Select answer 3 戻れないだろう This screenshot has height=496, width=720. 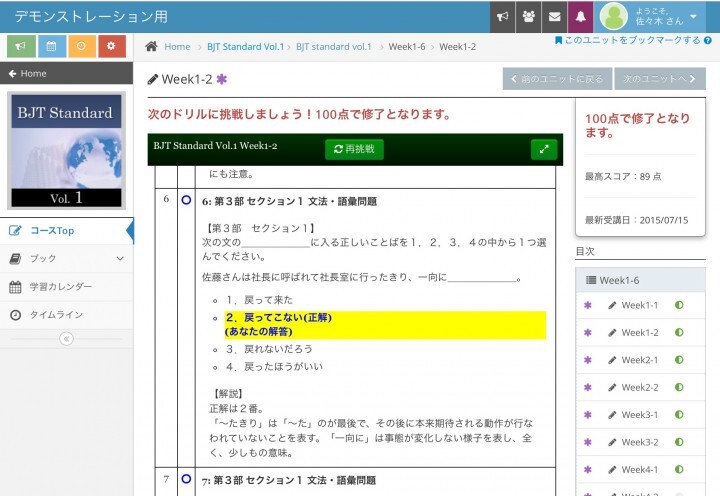tap(269, 349)
